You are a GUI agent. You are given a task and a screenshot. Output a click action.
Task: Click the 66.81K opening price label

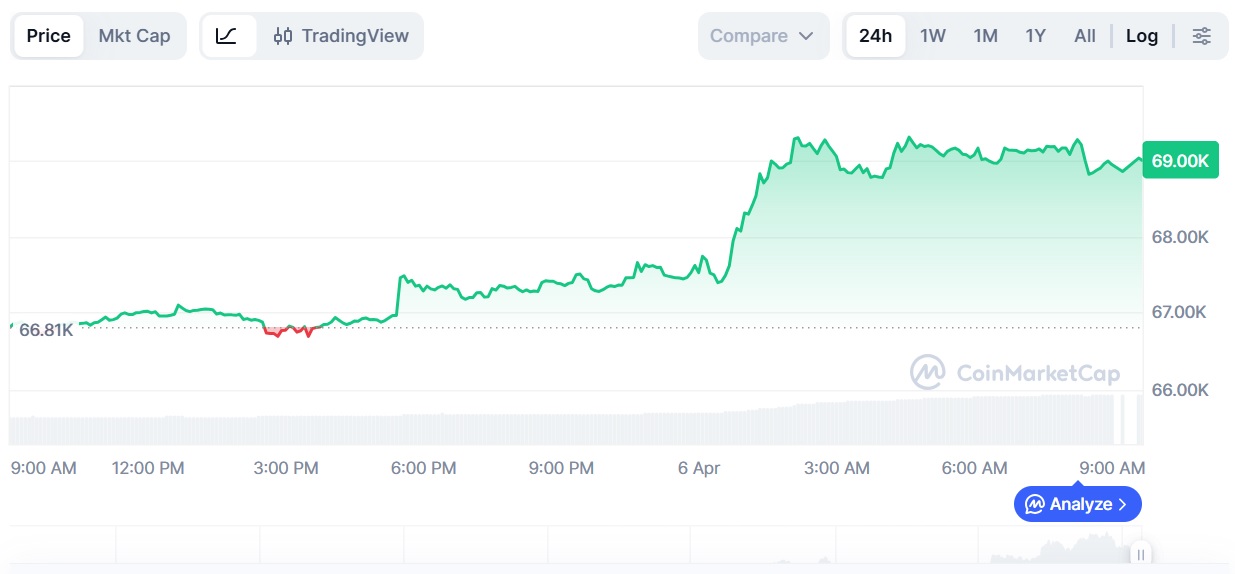(x=46, y=329)
